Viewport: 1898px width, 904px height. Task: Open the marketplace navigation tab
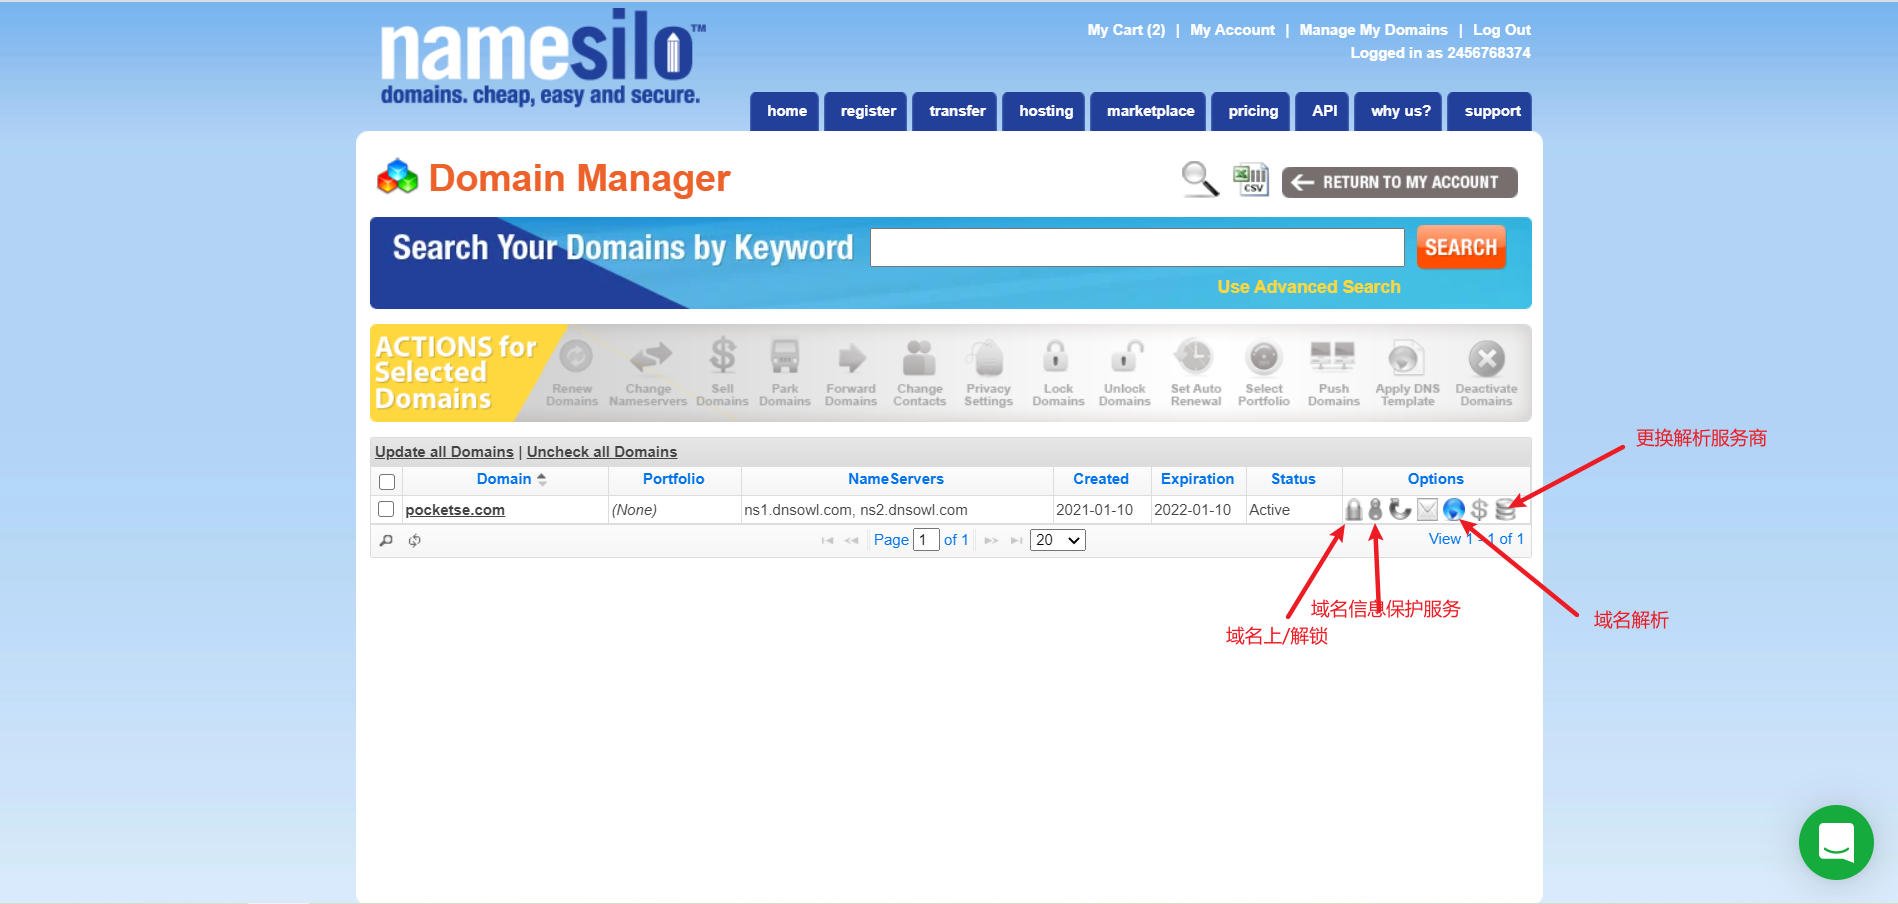click(x=1149, y=111)
